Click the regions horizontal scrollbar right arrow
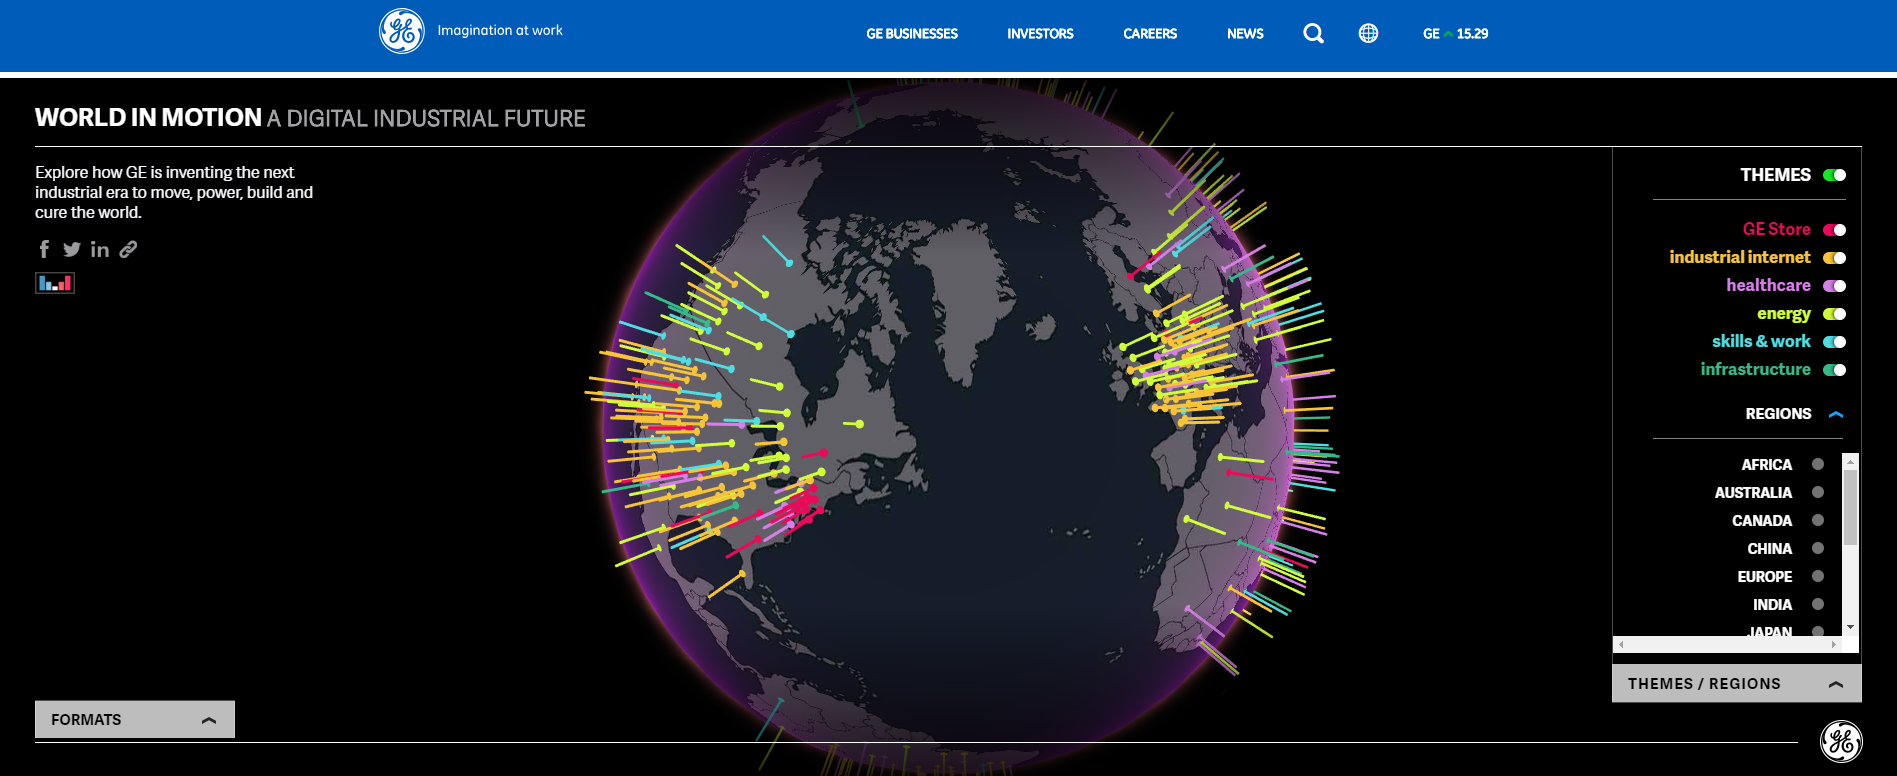This screenshot has height=776, width=1897. point(1834,645)
